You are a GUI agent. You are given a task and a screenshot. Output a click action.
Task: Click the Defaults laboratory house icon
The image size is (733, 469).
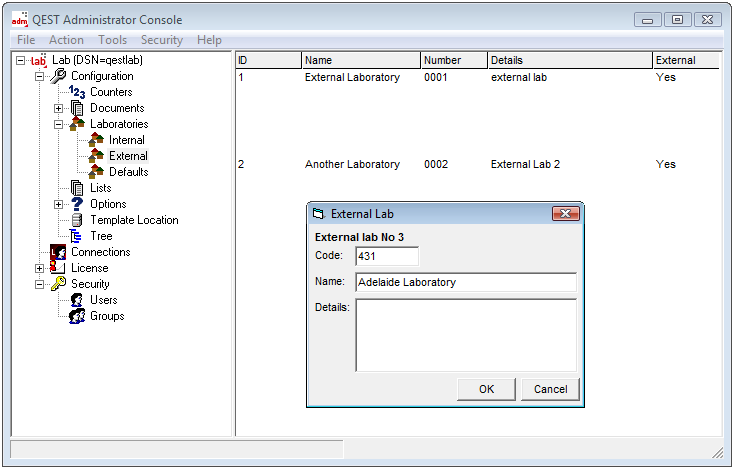(x=96, y=172)
